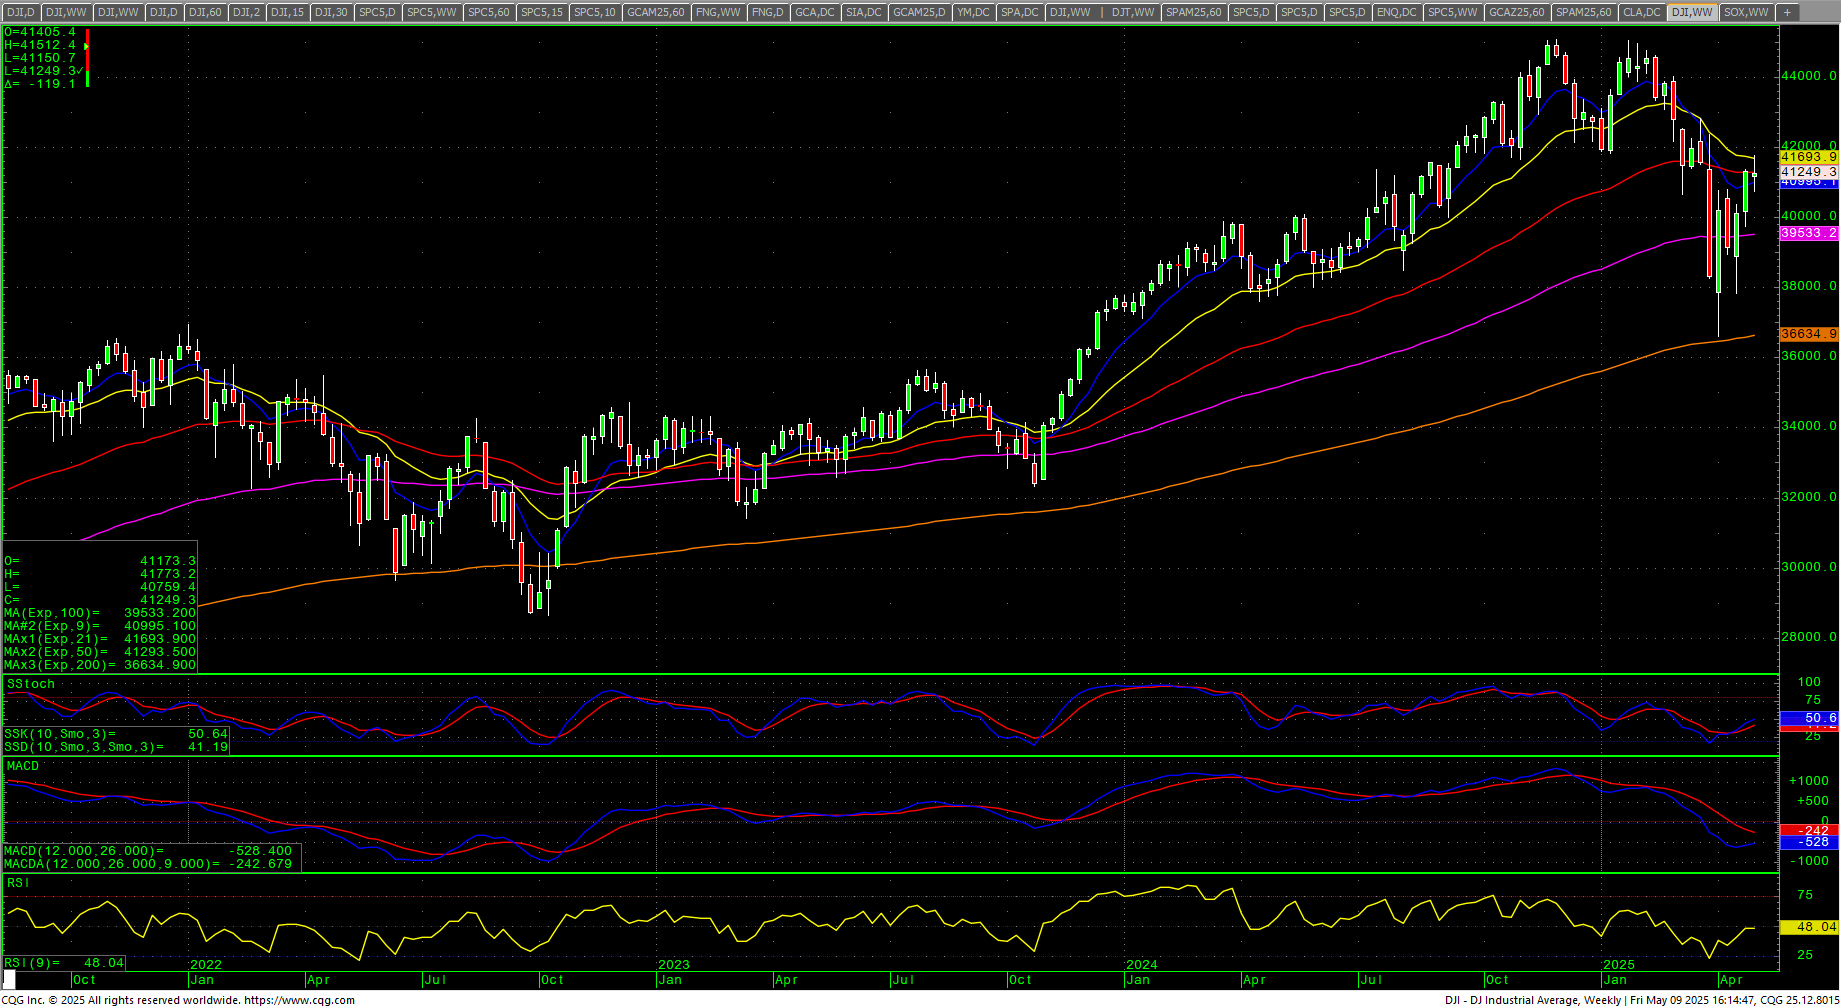Select the FNG,WW tab
Viewport: 1841px width, 1008px height.
(x=718, y=12)
